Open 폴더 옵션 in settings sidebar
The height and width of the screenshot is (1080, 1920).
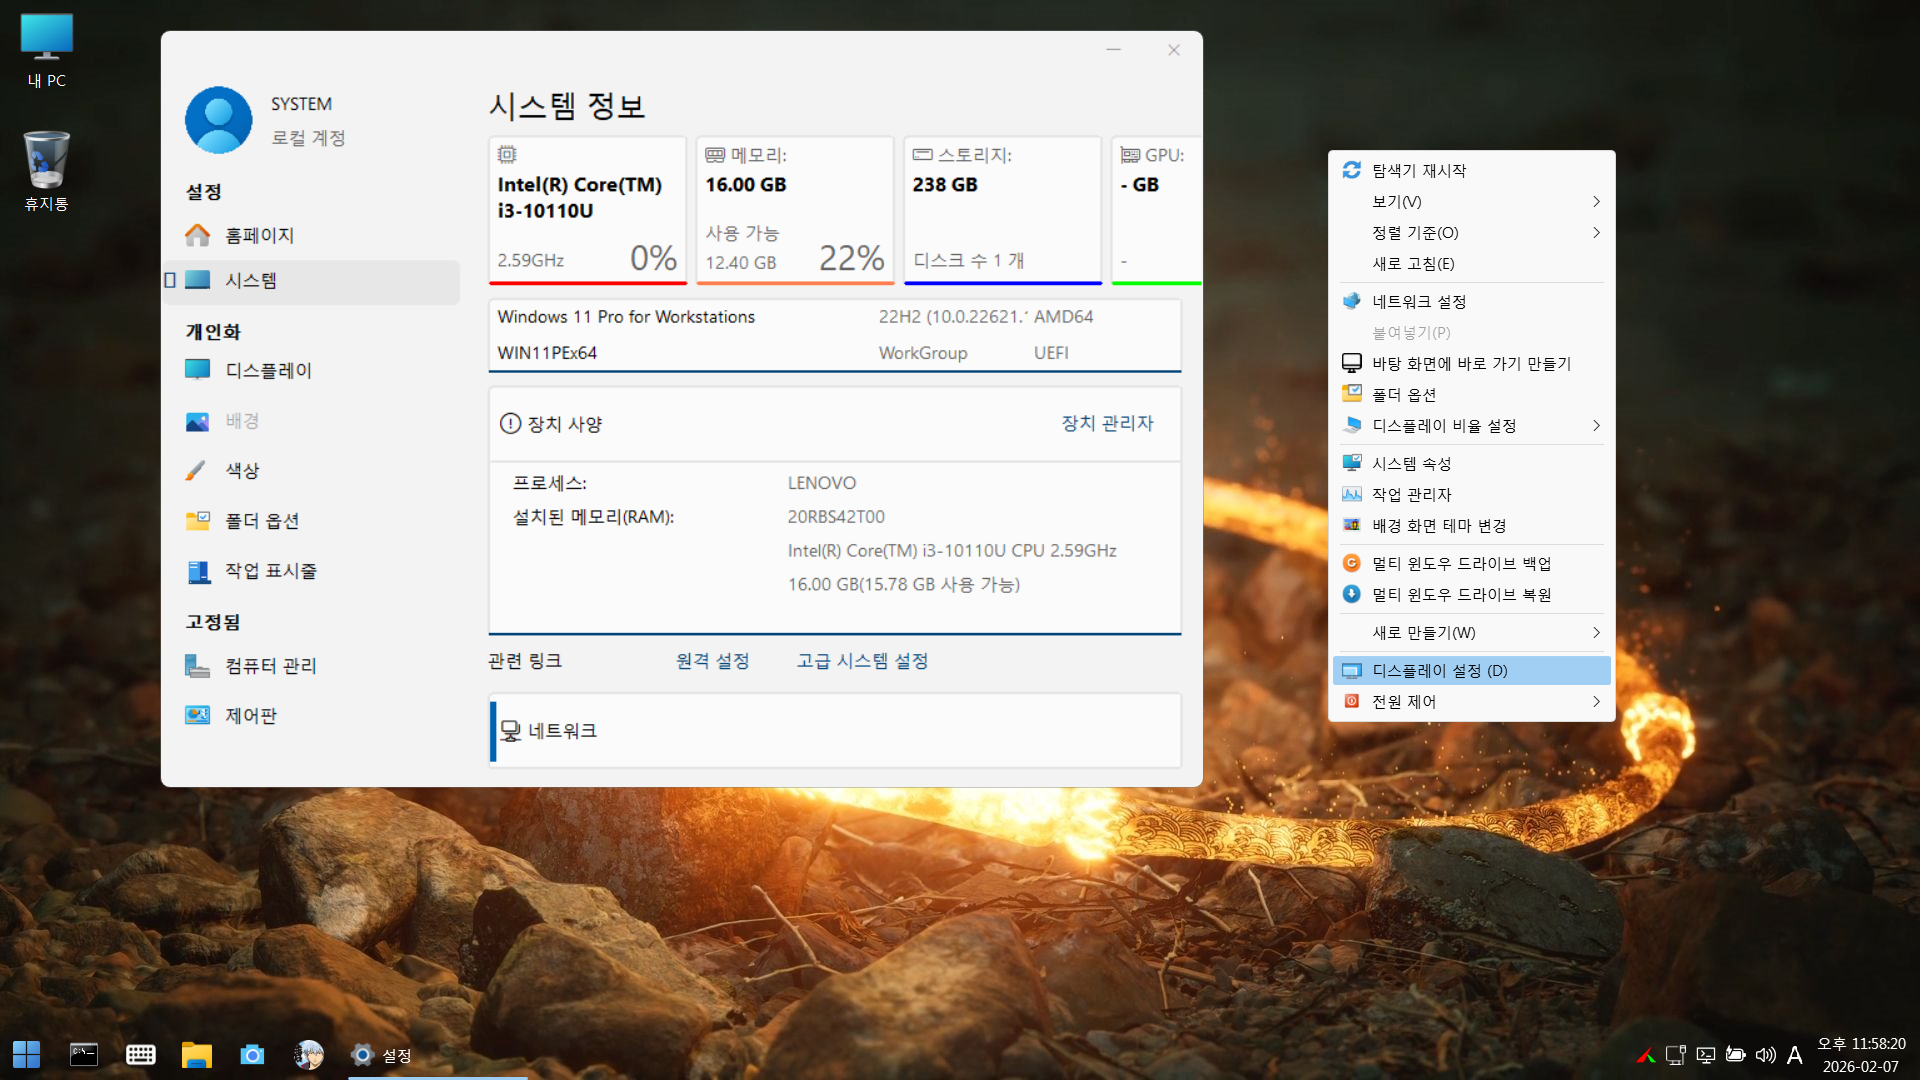(261, 520)
